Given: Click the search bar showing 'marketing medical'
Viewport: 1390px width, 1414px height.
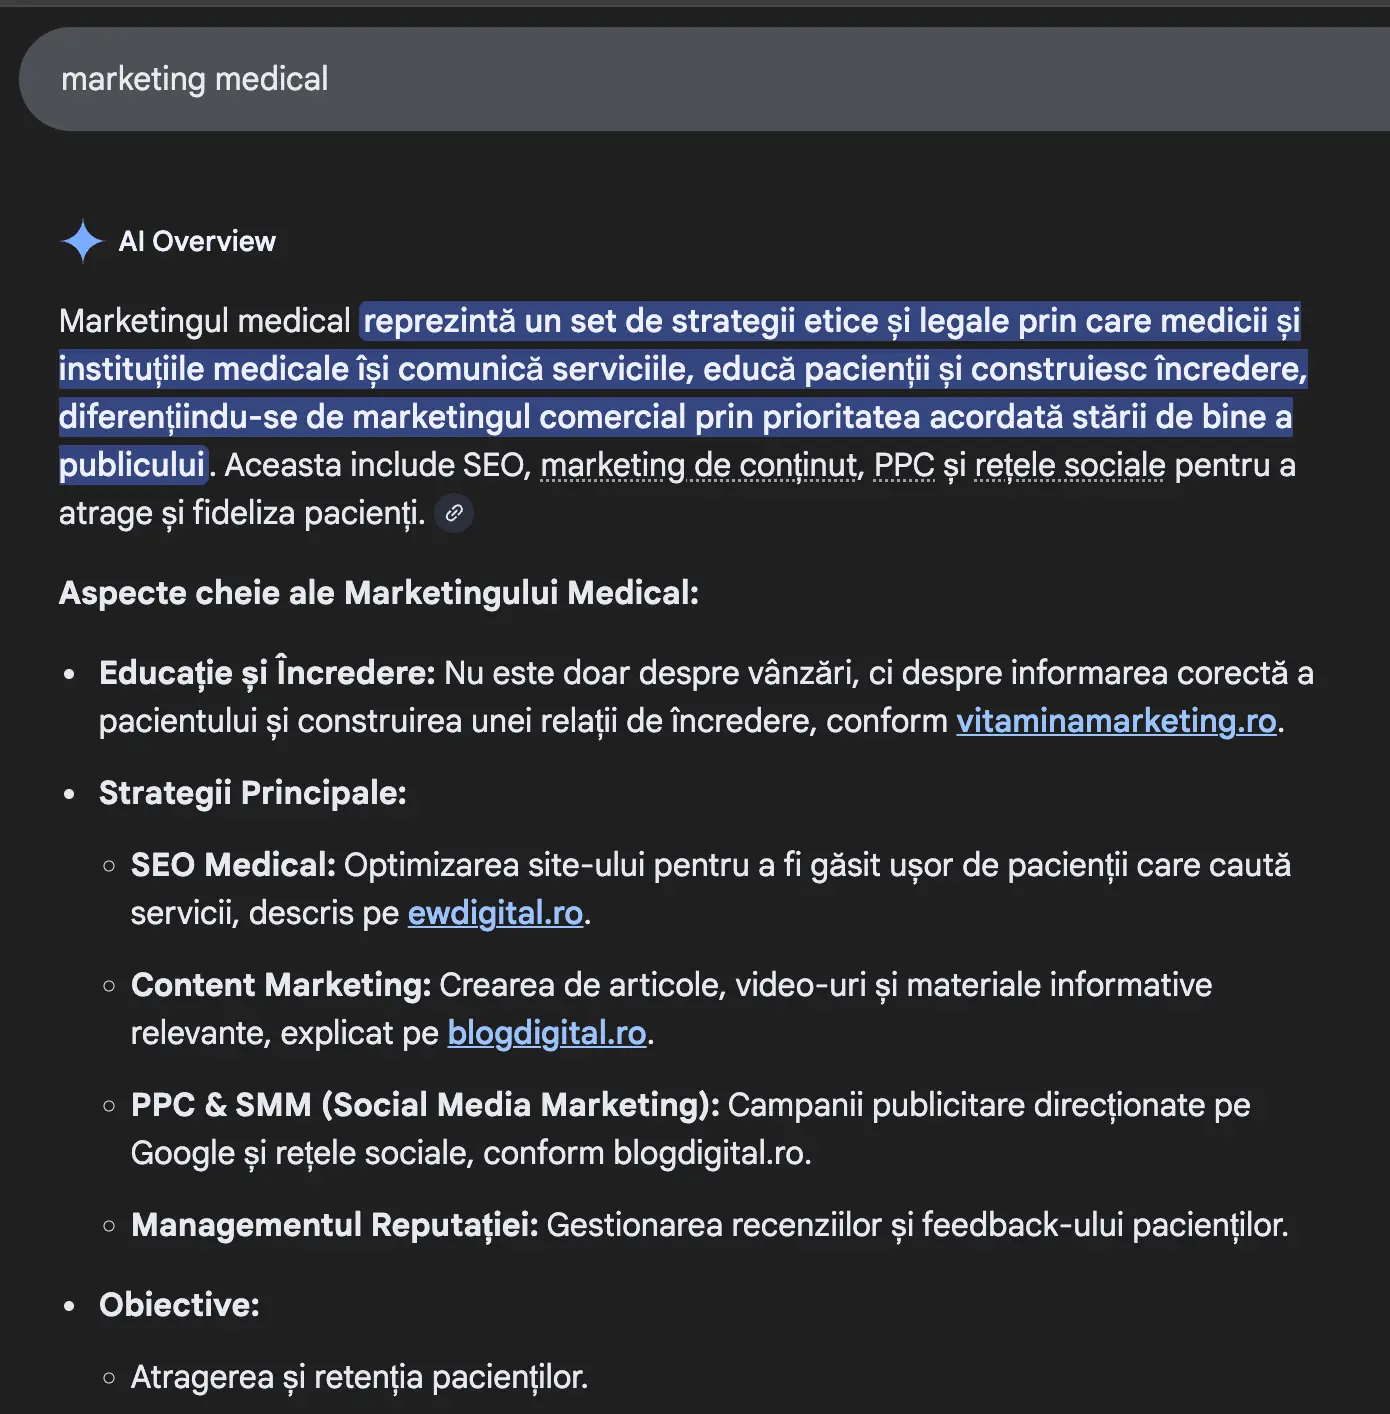Looking at the screenshot, I should click(196, 79).
